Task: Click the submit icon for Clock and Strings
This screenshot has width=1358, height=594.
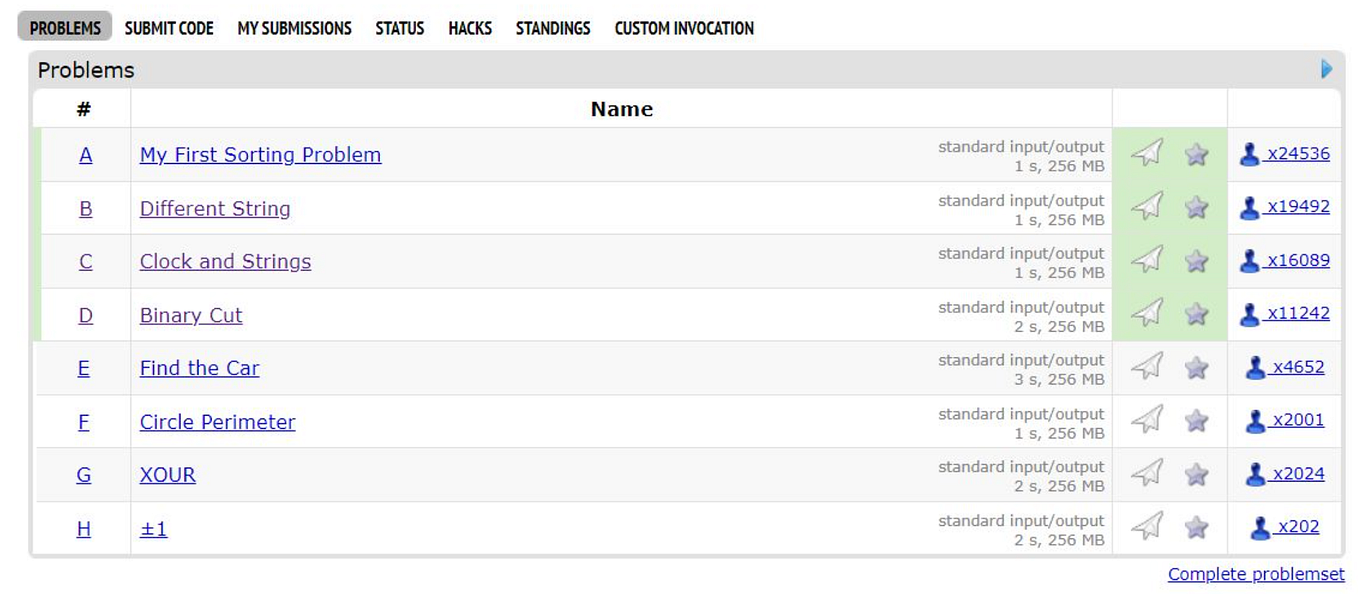Action: click(1147, 260)
